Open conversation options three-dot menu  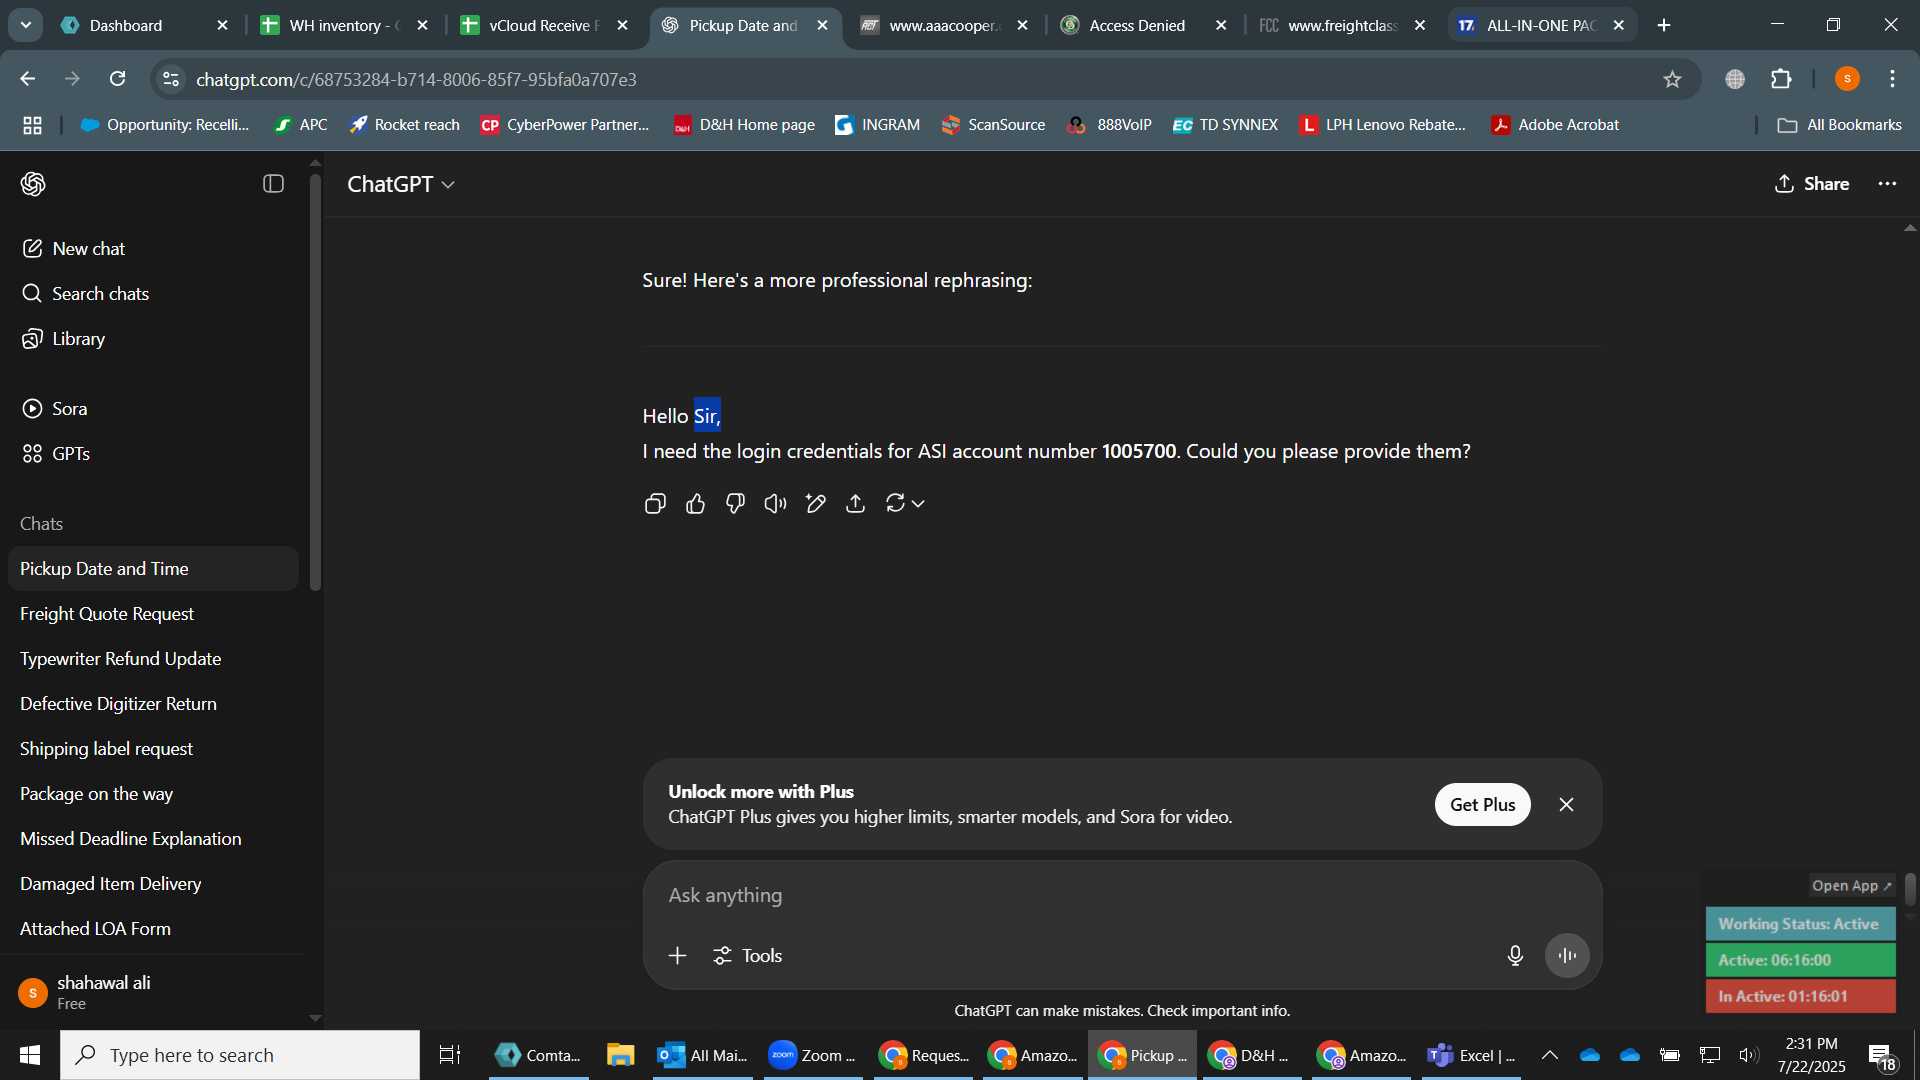click(1887, 184)
